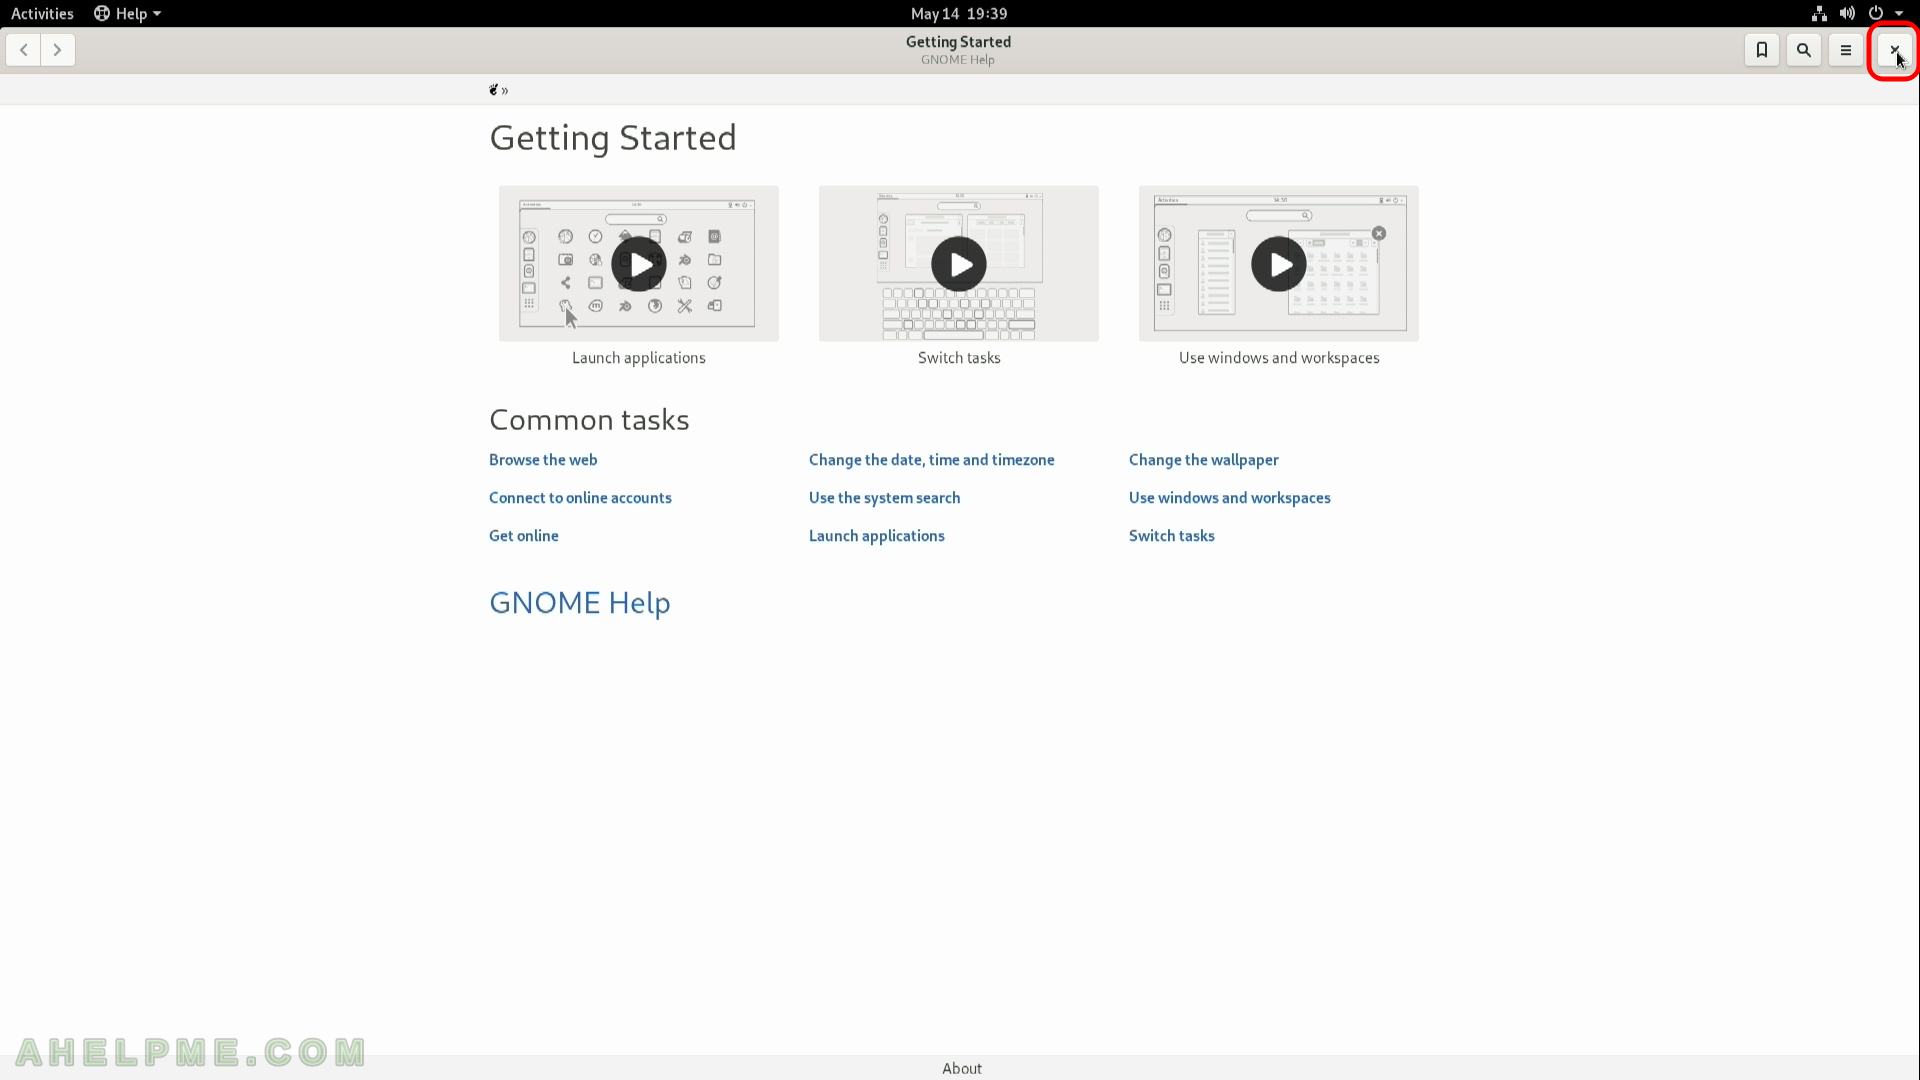Open the GNOME Help heading link
Viewport: 1920px width, 1080px height.
[x=580, y=603]
